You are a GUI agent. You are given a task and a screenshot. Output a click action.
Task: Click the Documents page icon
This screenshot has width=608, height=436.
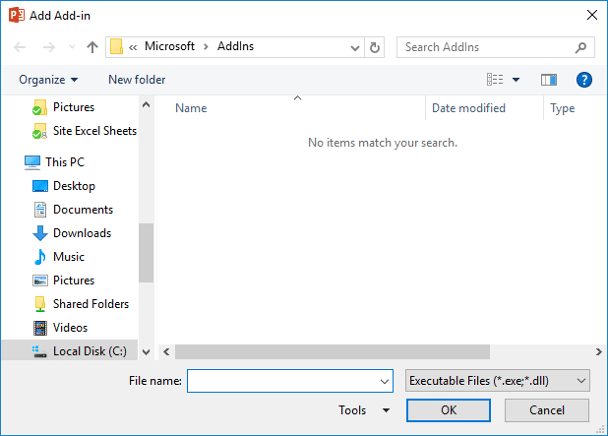40,210
